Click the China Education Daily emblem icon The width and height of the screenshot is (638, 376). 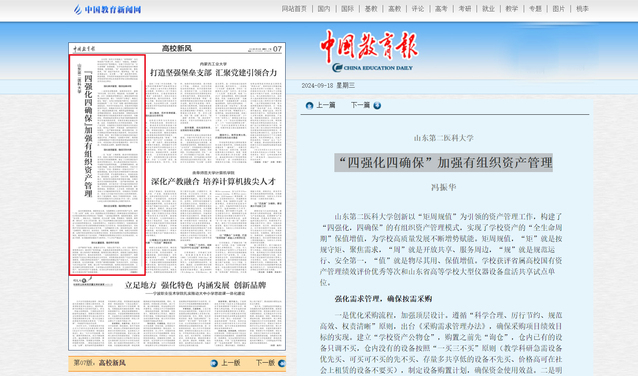[x=337, y=68]
